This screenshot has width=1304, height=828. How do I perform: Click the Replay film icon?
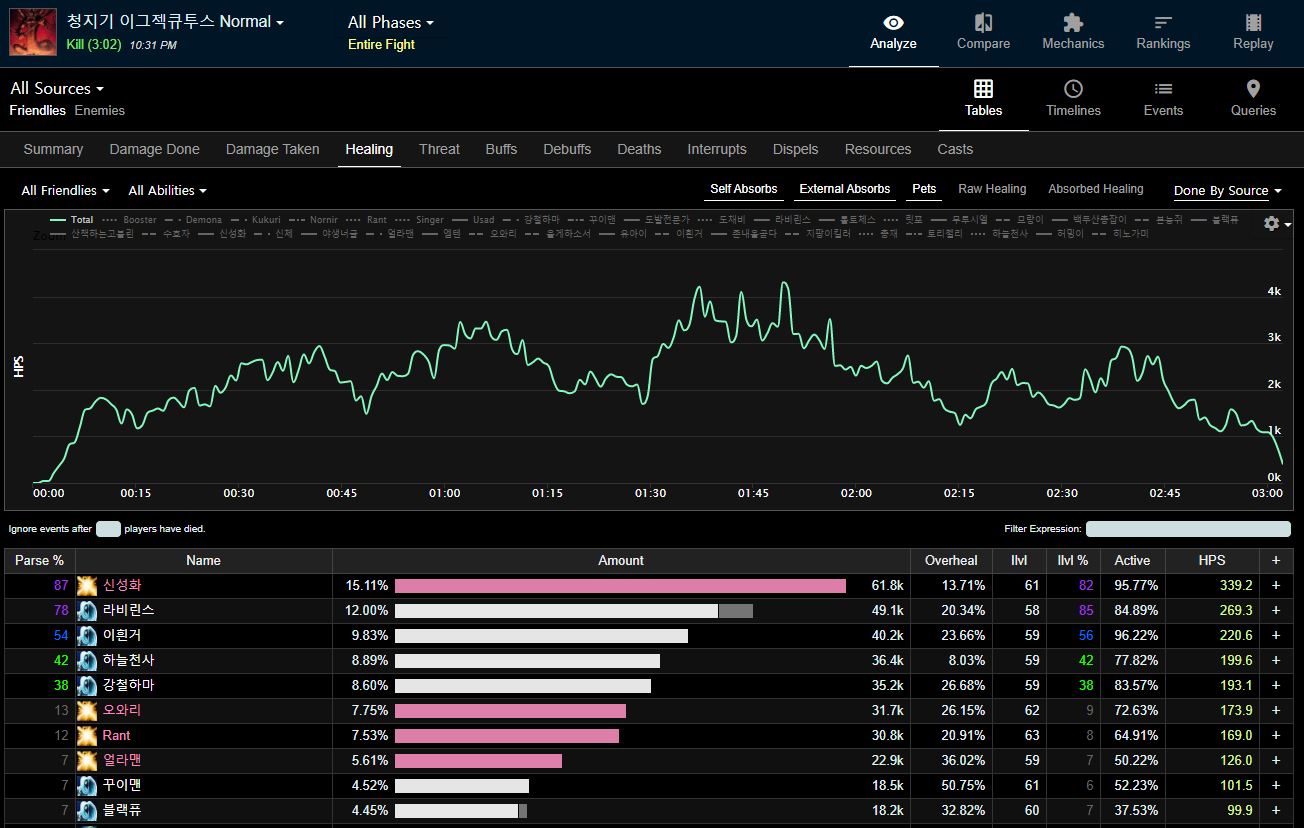coord(1253,23)
